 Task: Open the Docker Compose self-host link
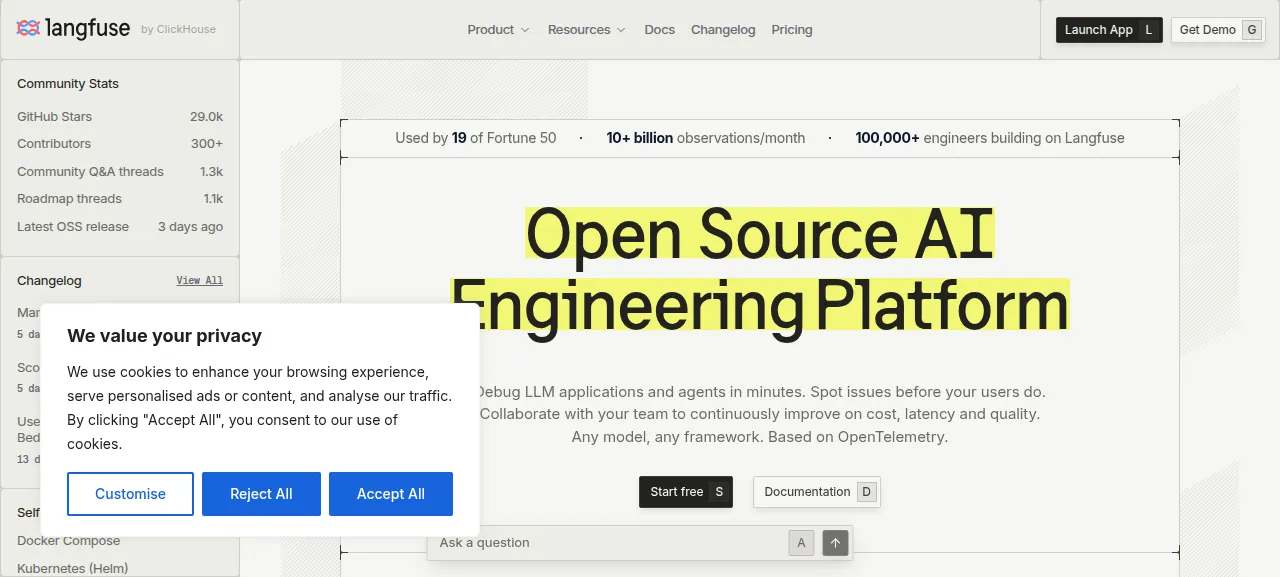point(69,541)
